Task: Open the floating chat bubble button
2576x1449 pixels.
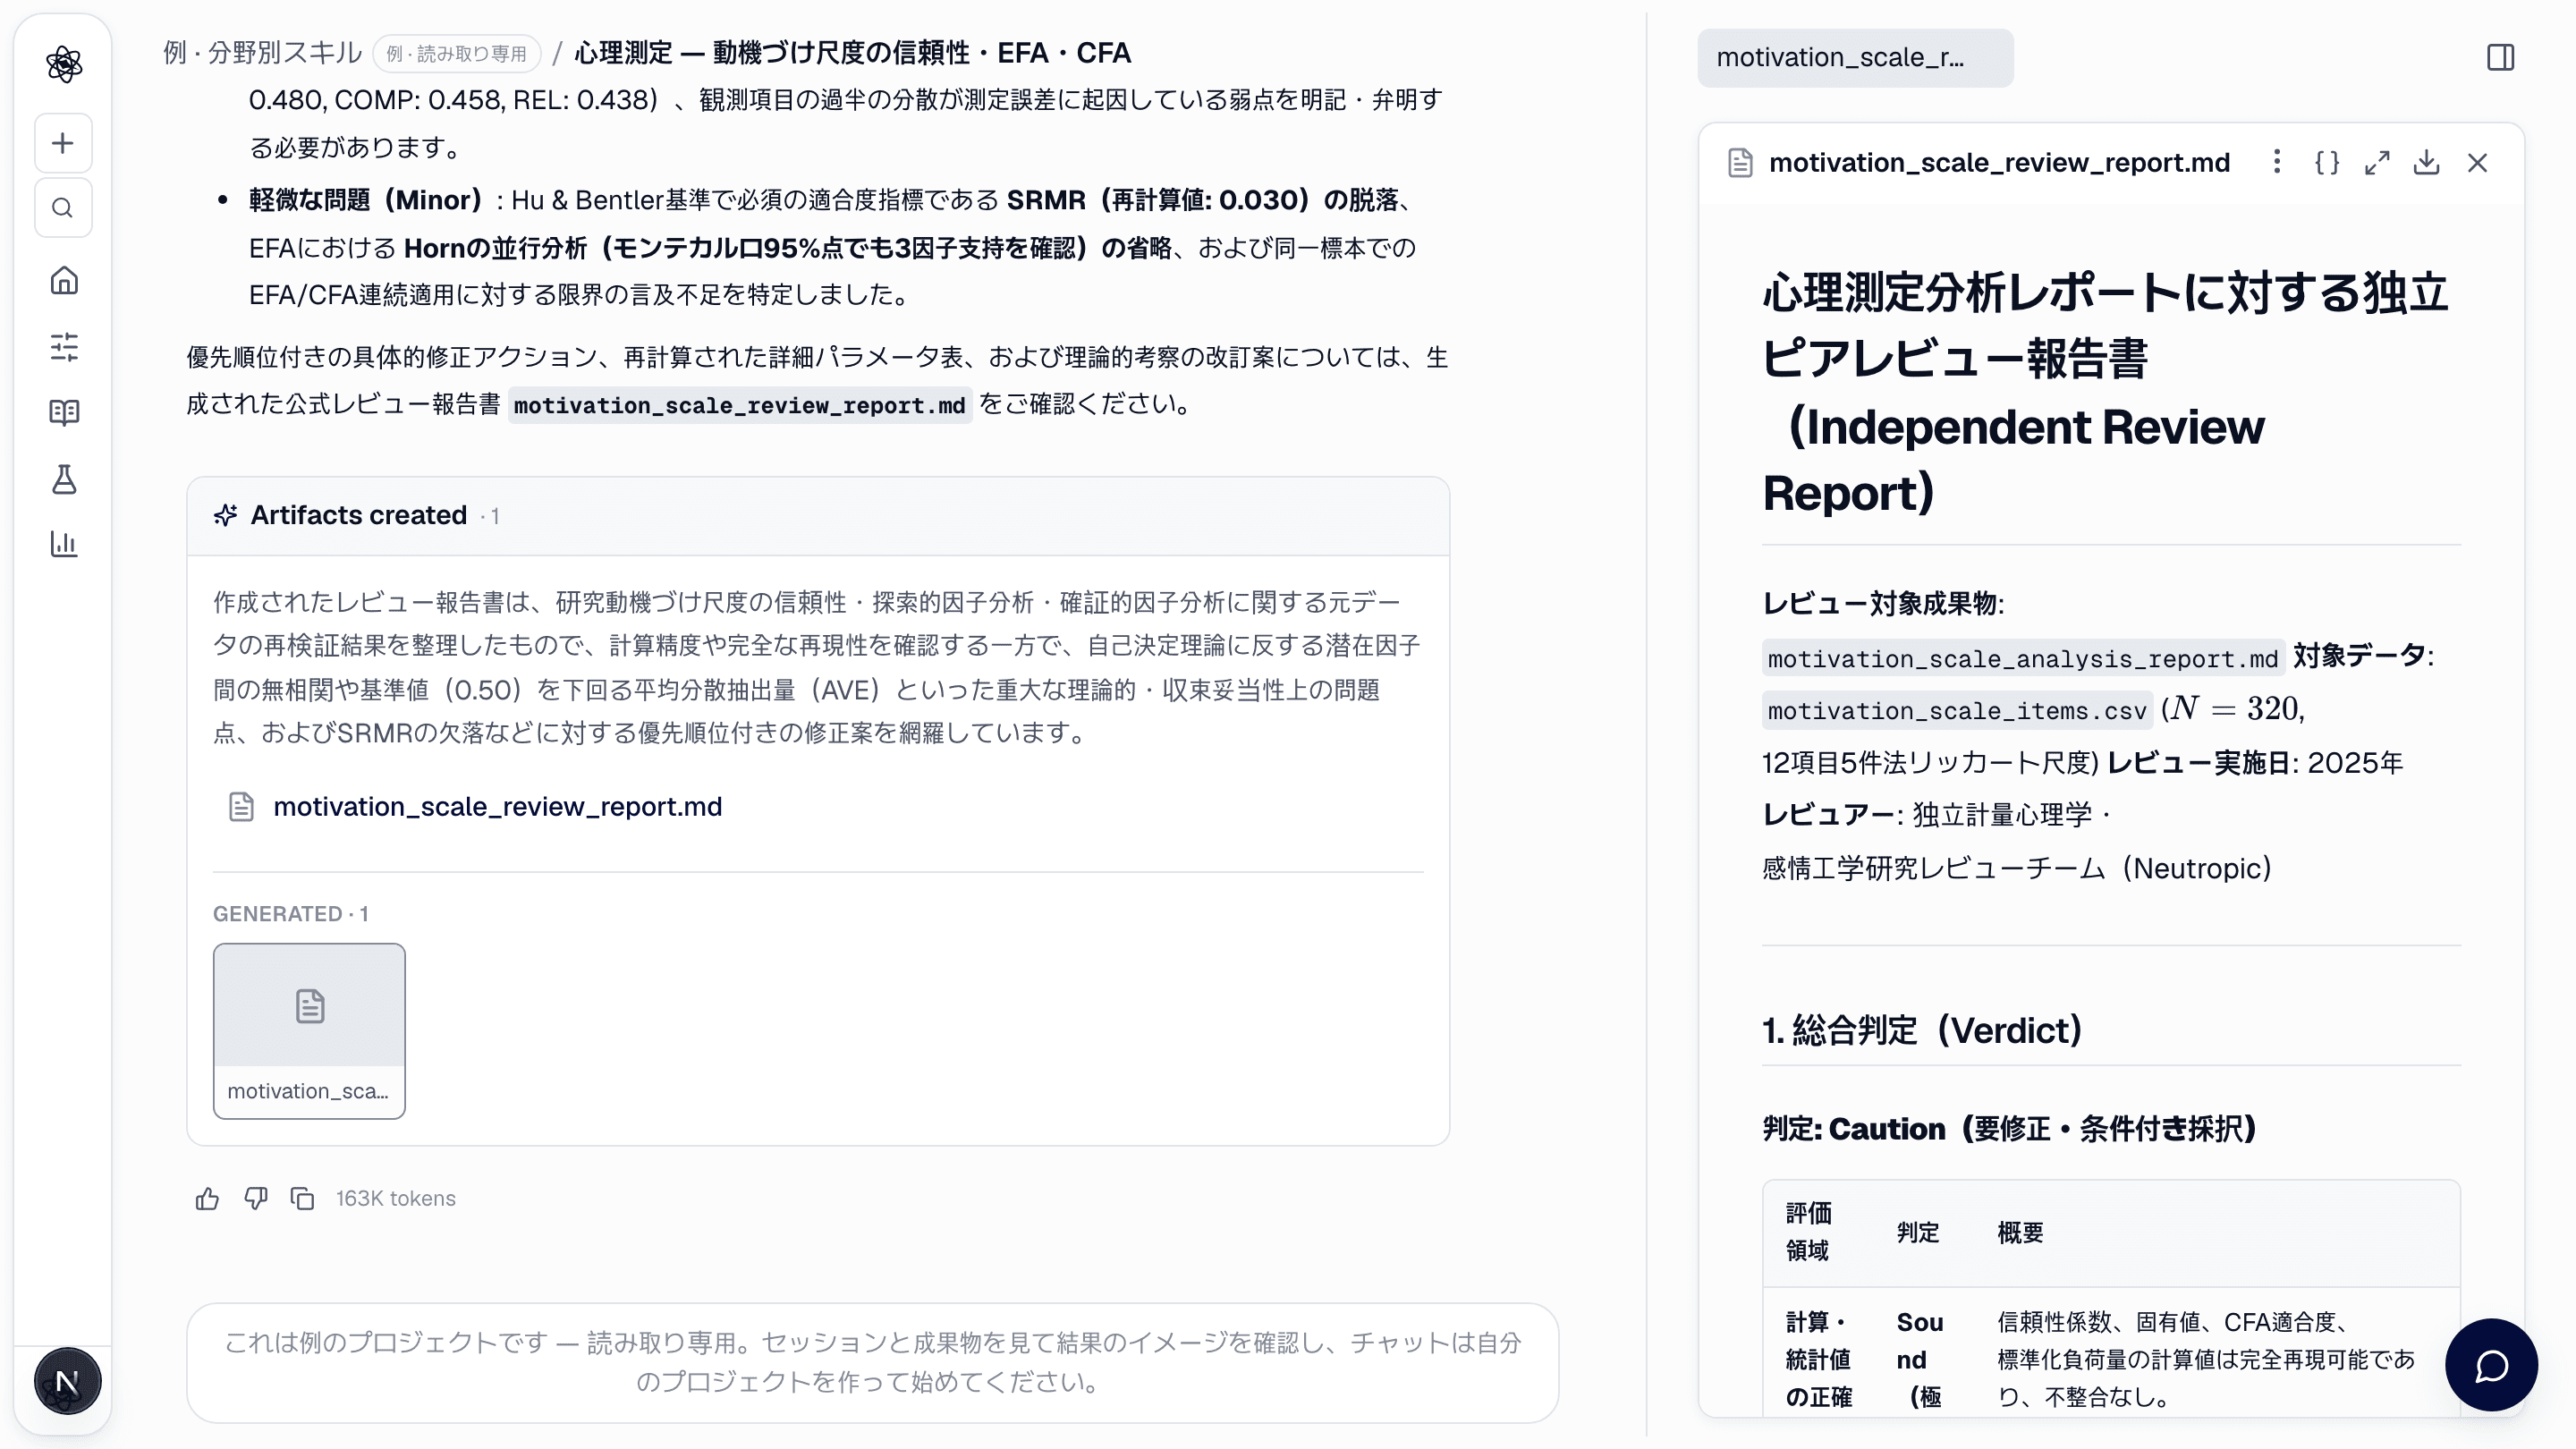Action: pyautogui.click(x=2490, y=1365)
